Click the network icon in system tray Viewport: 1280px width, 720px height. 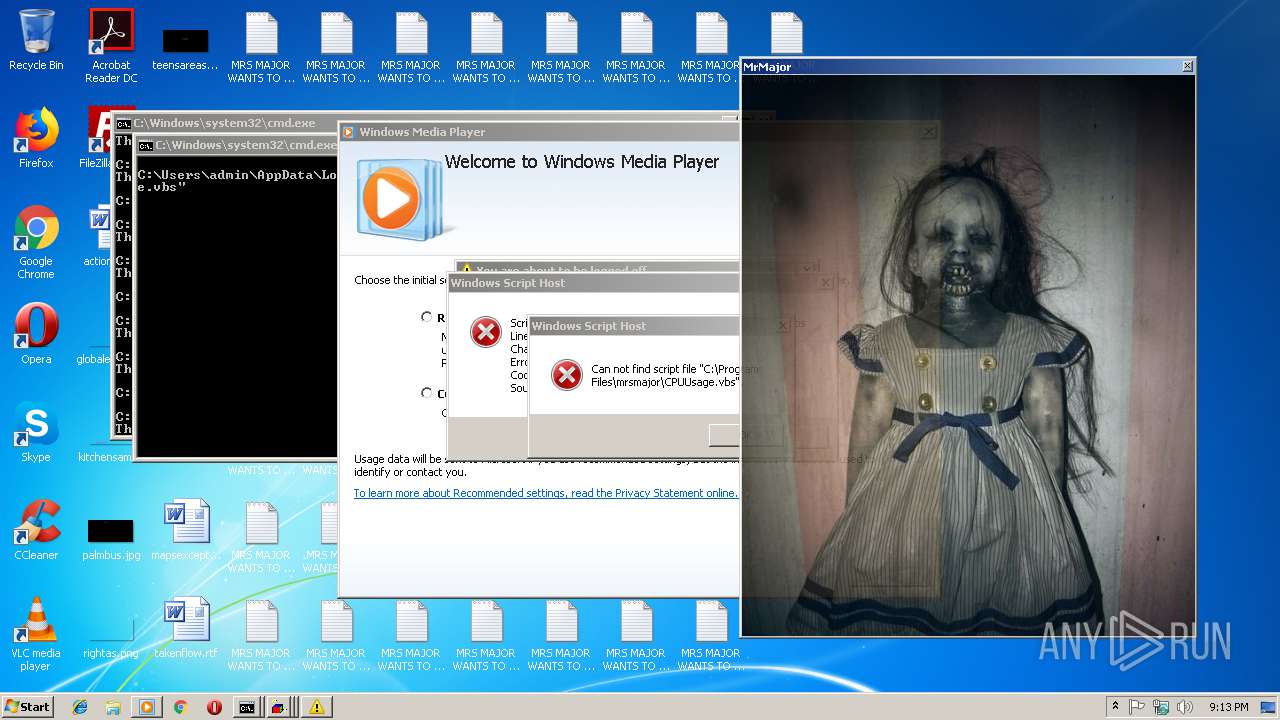coord(1160,707)
